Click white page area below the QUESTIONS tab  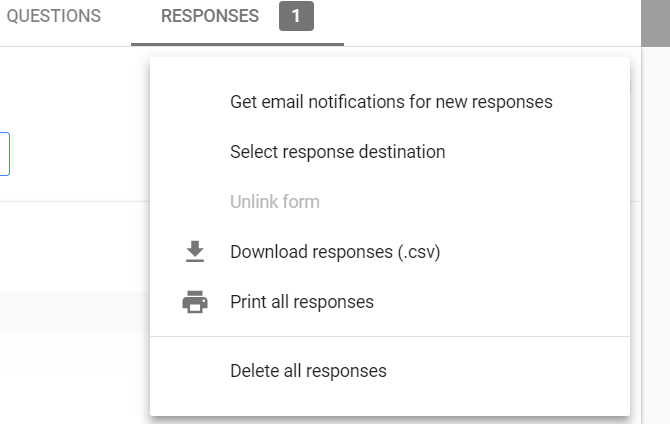click(60, 90)
